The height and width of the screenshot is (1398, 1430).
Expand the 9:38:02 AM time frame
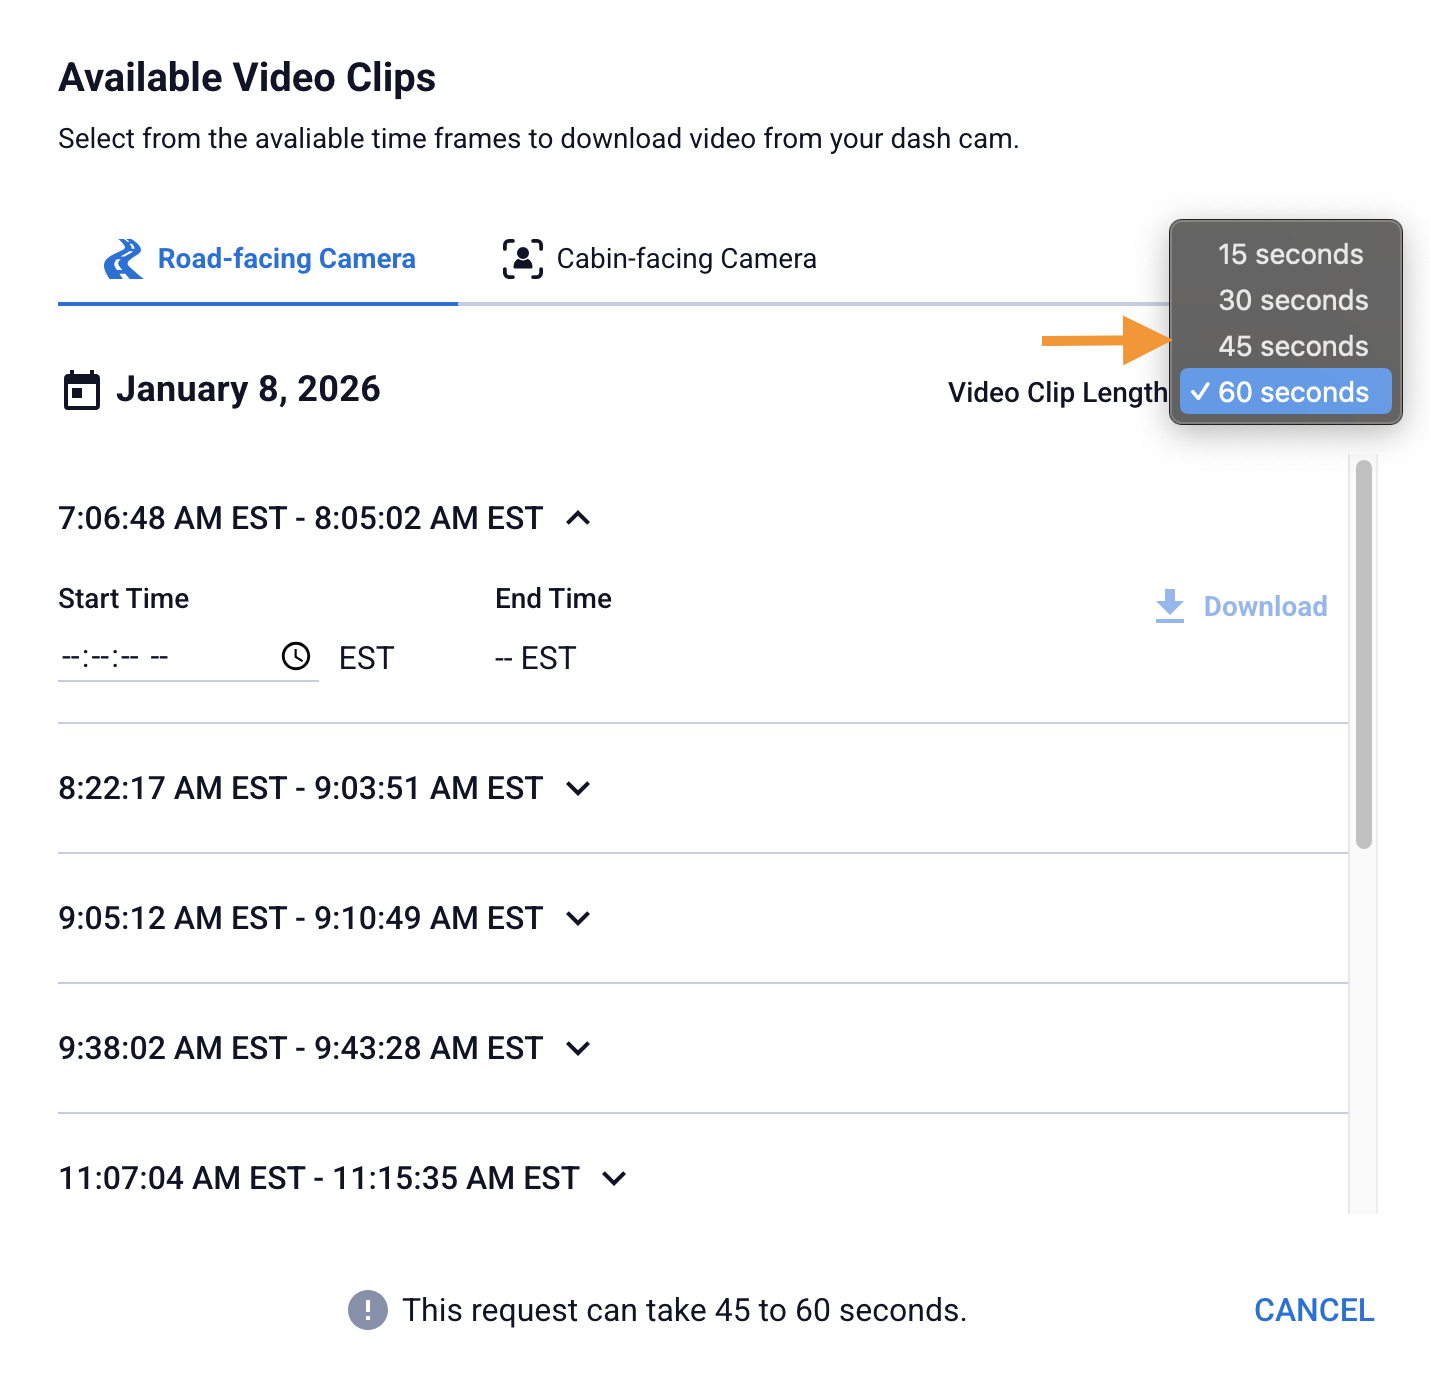(578, 1048)
